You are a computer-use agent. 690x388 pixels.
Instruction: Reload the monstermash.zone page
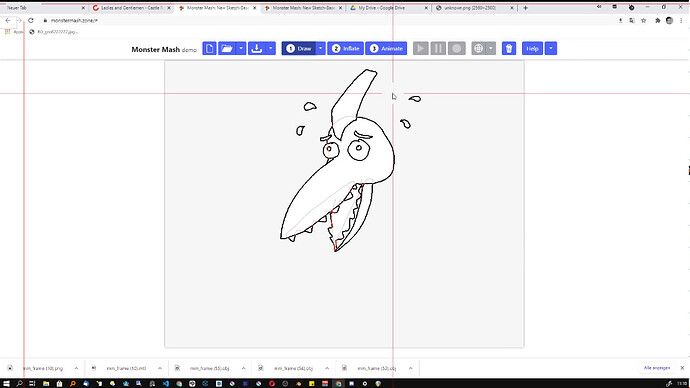[31, 20]
